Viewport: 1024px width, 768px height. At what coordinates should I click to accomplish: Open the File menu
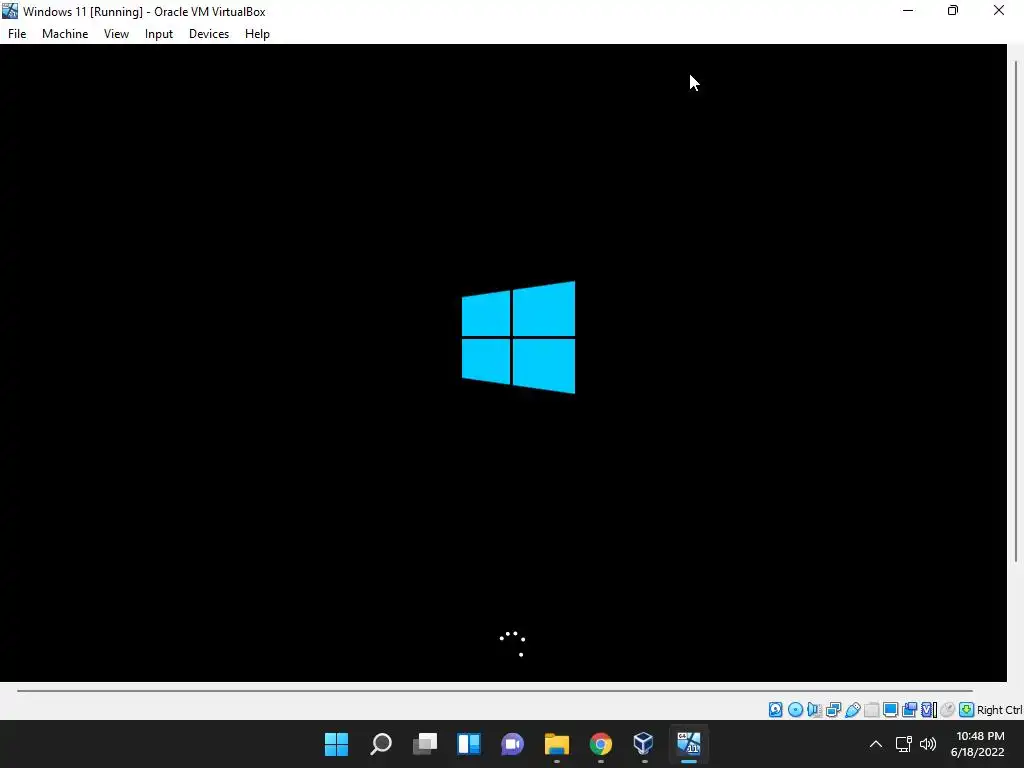pos(17,34)
